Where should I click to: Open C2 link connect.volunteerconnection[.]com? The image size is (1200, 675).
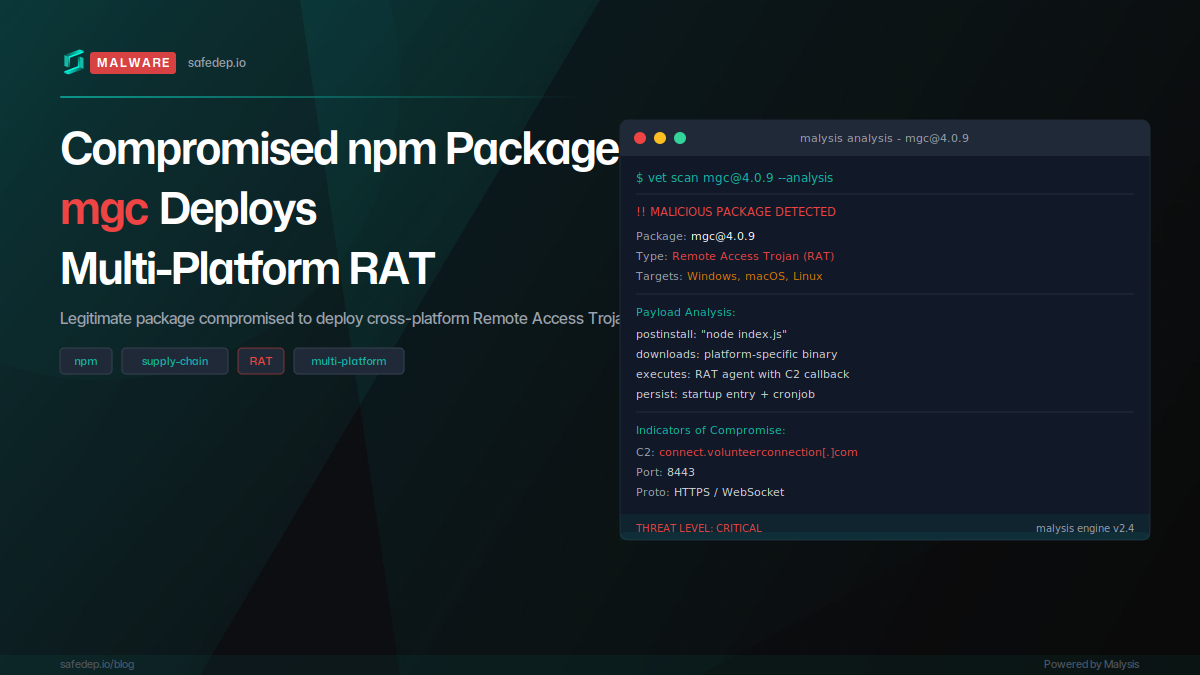tap(758, 451)
